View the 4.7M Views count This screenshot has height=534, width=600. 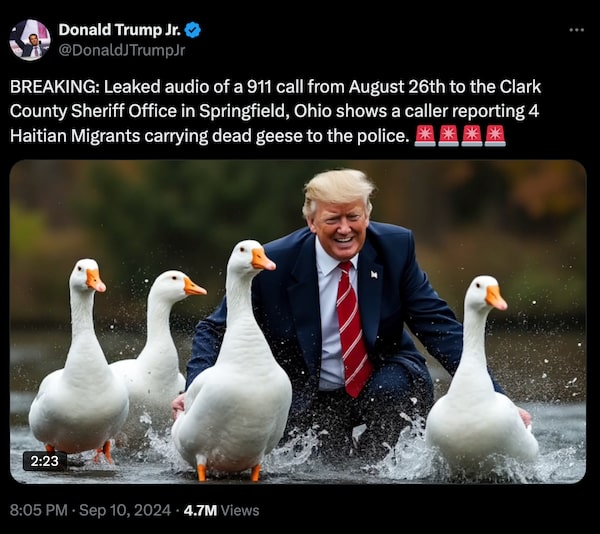[222, 510]
